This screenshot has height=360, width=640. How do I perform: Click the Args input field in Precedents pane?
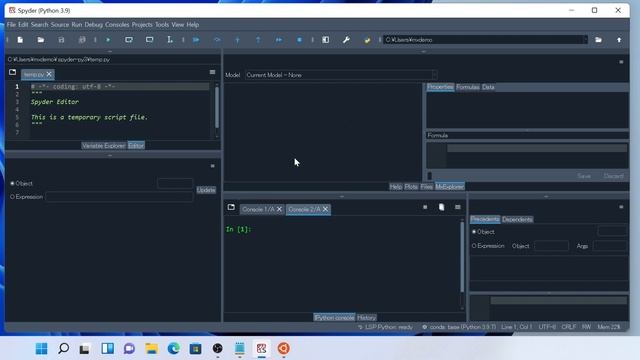pyautogui.click(x=609, y=246)
